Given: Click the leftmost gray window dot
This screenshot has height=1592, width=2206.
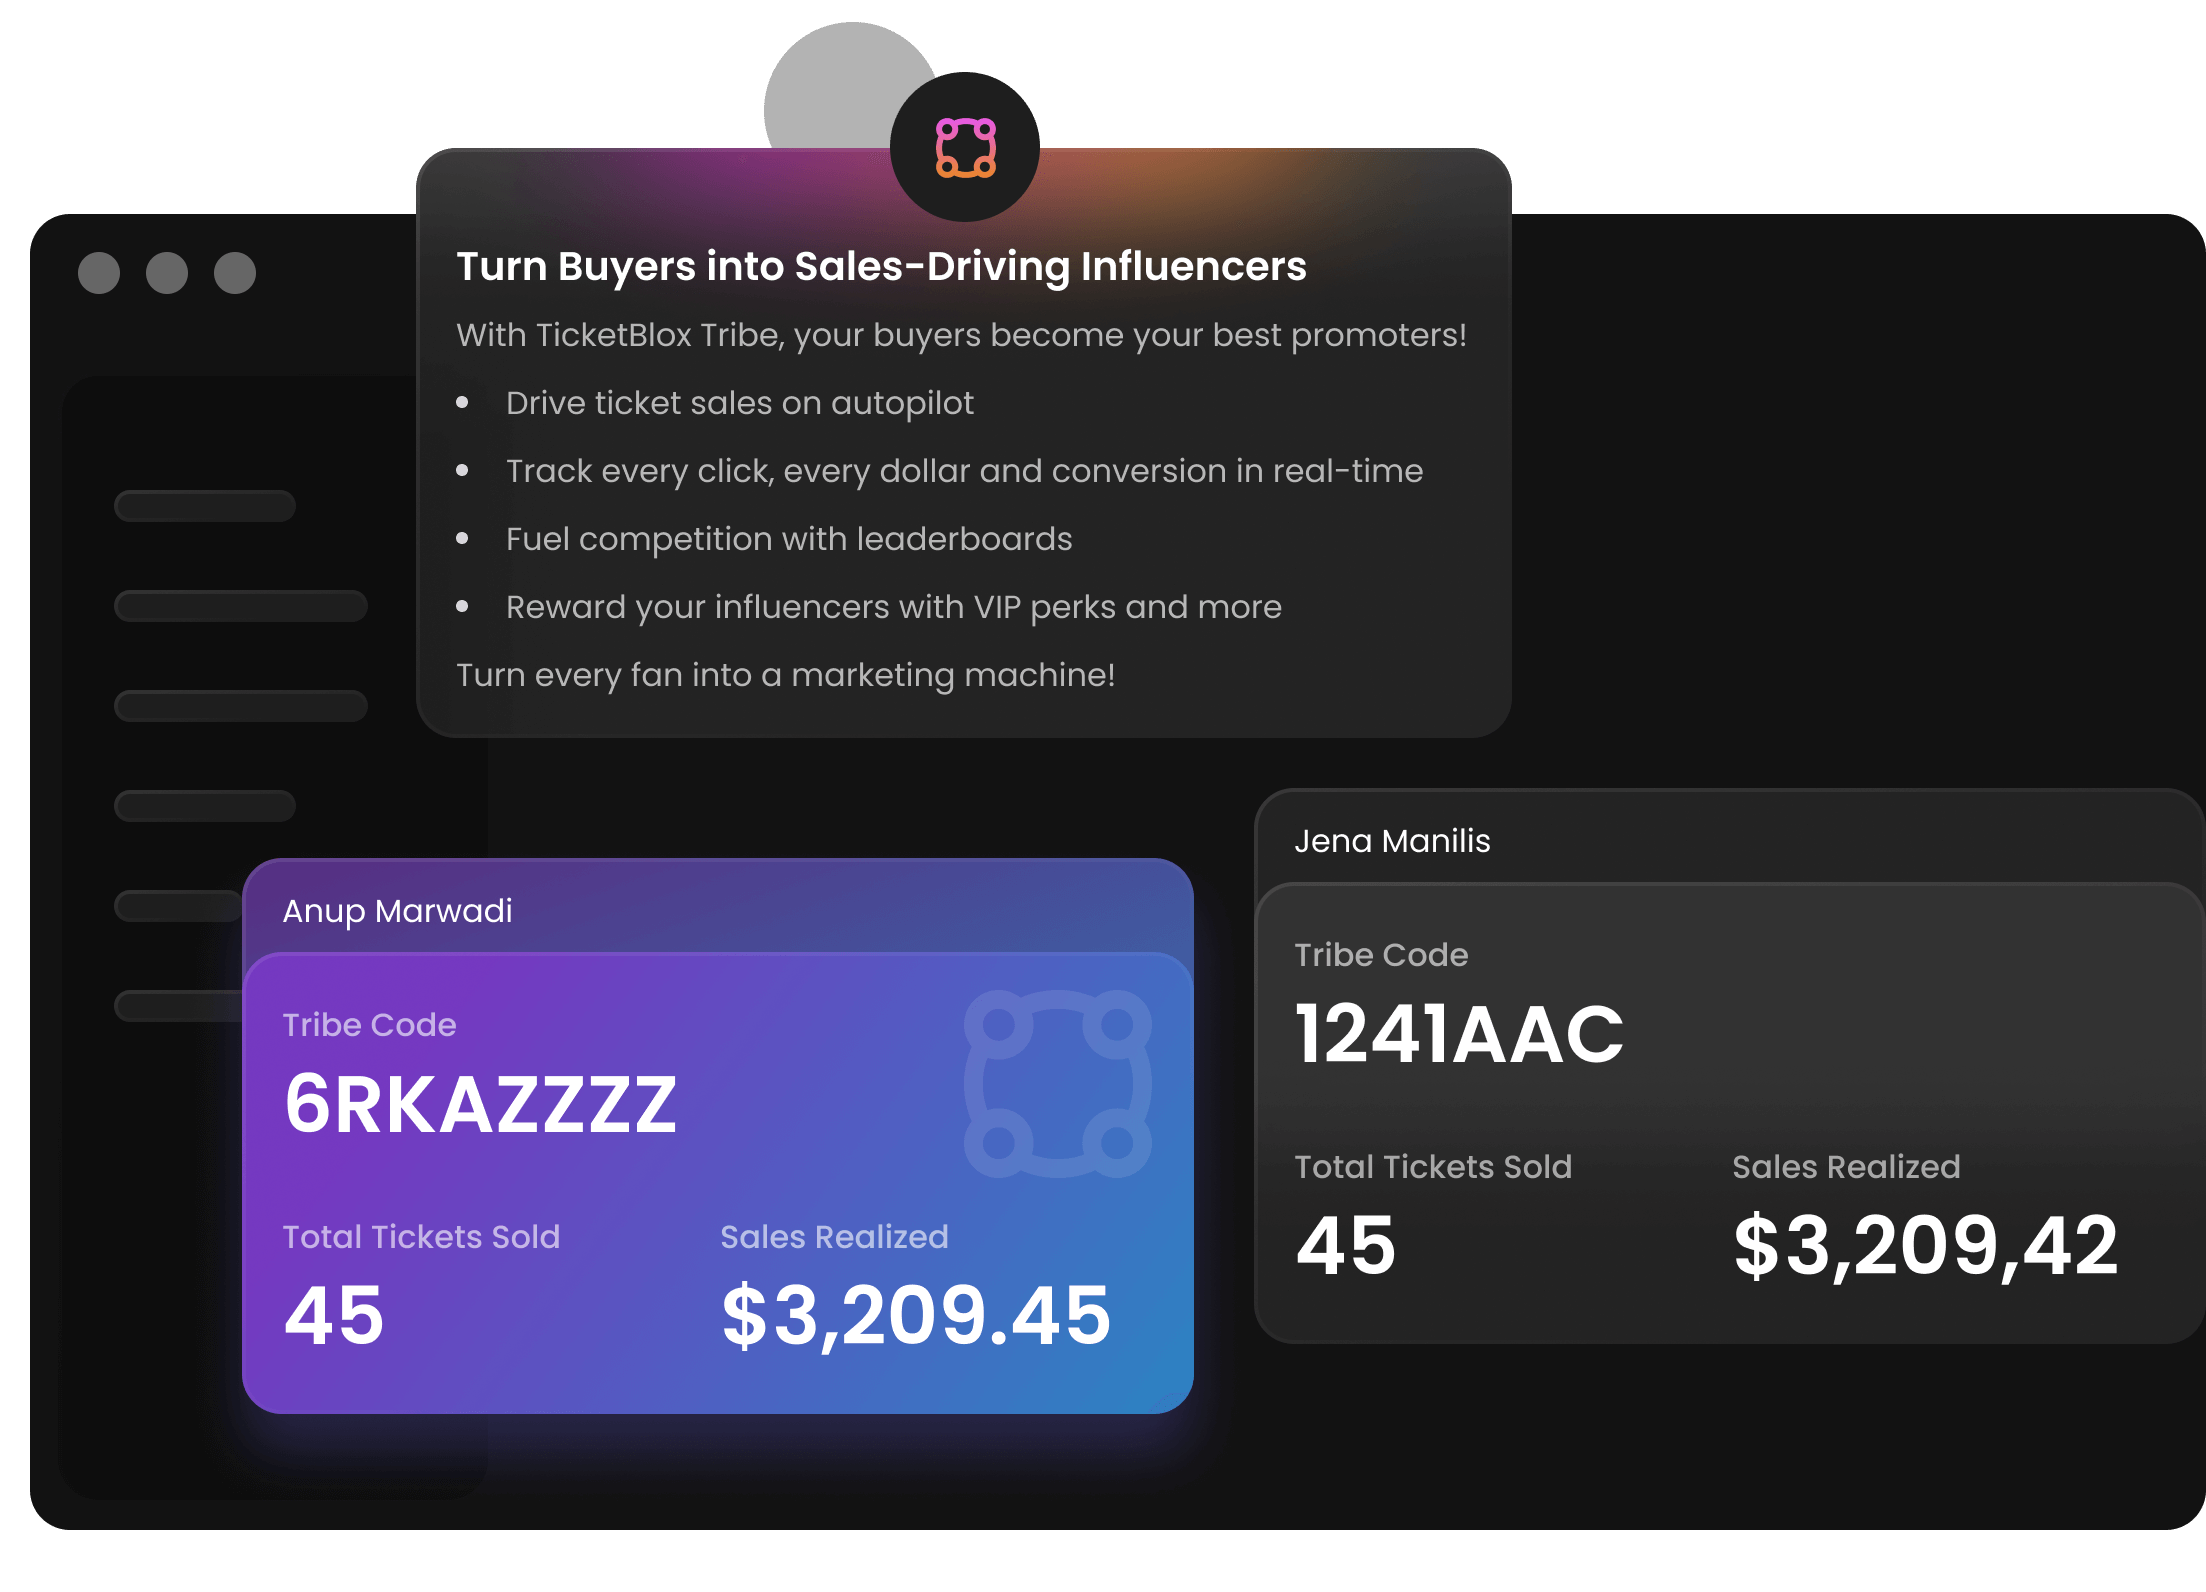Looking at the screenshot, I should pos(99,273).
